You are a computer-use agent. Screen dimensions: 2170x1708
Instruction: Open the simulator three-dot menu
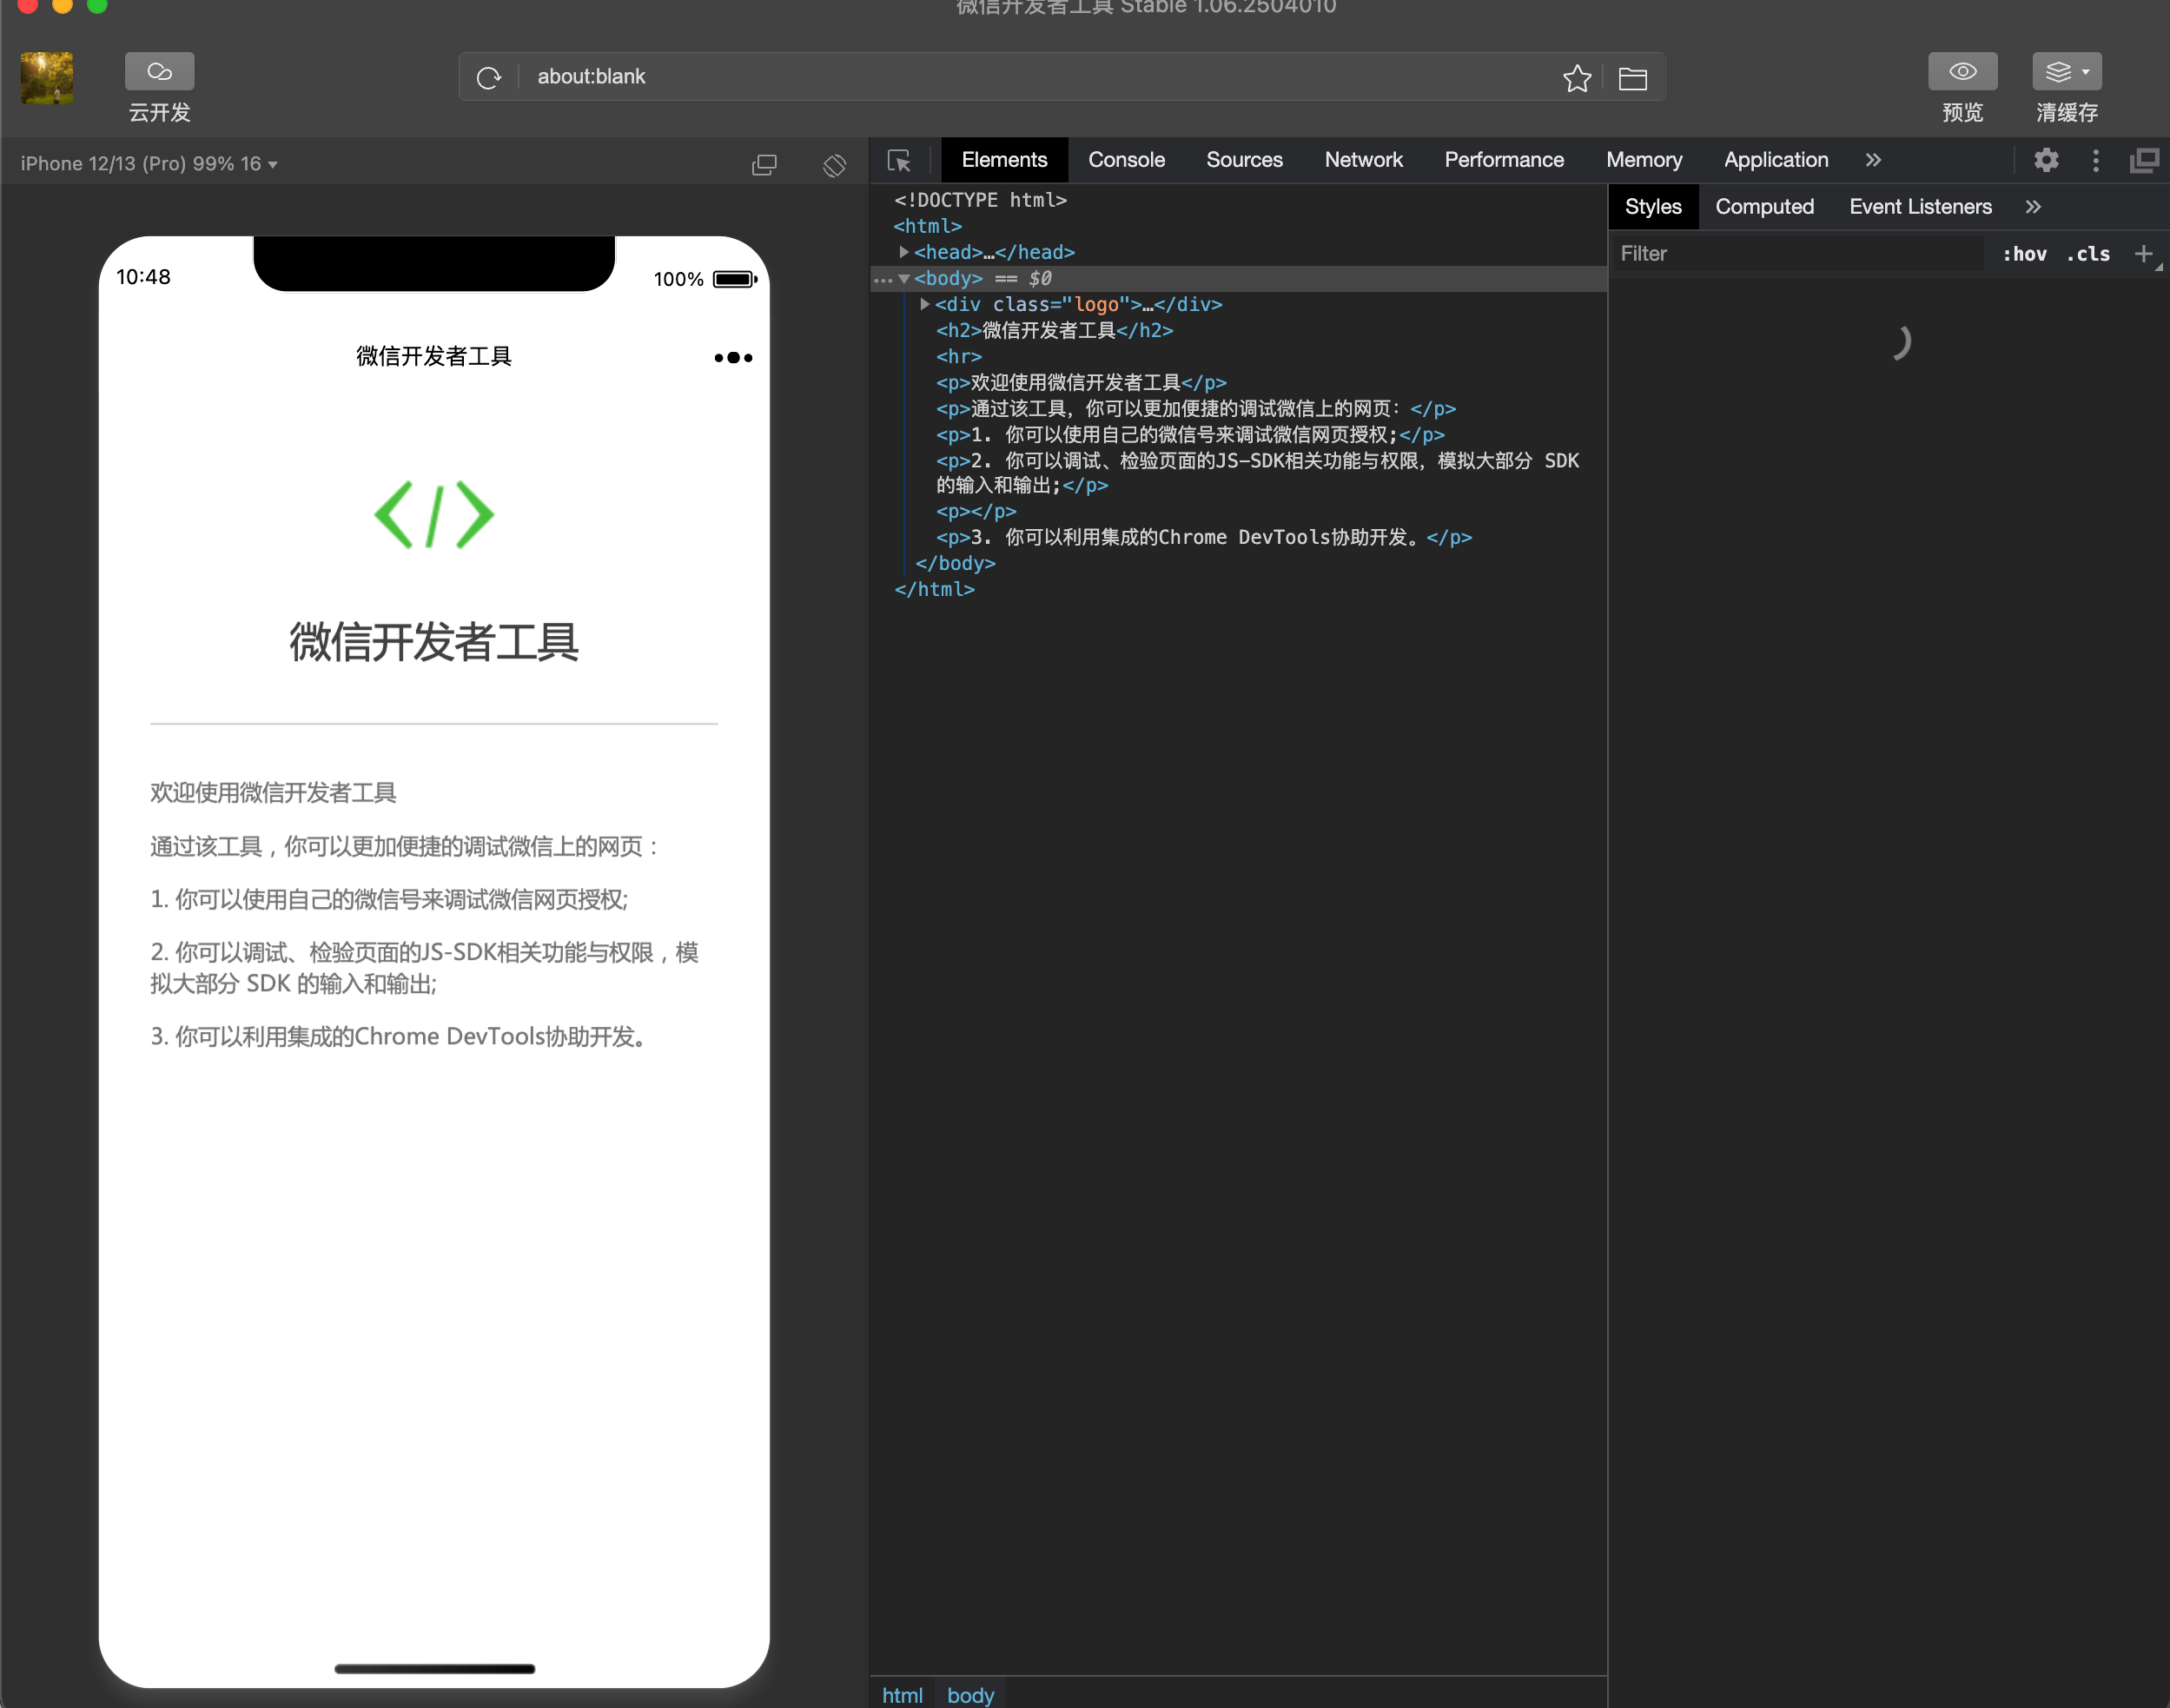pos(733,357)
